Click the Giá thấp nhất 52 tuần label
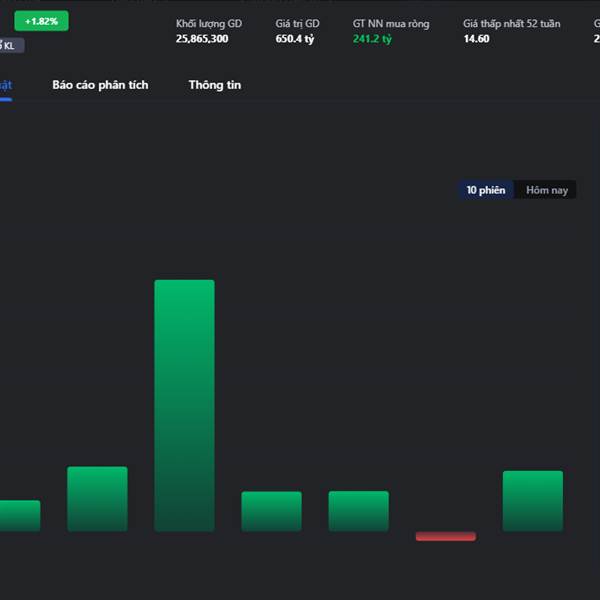This screenshot has height=600, width=600. (x=512, y=24)
